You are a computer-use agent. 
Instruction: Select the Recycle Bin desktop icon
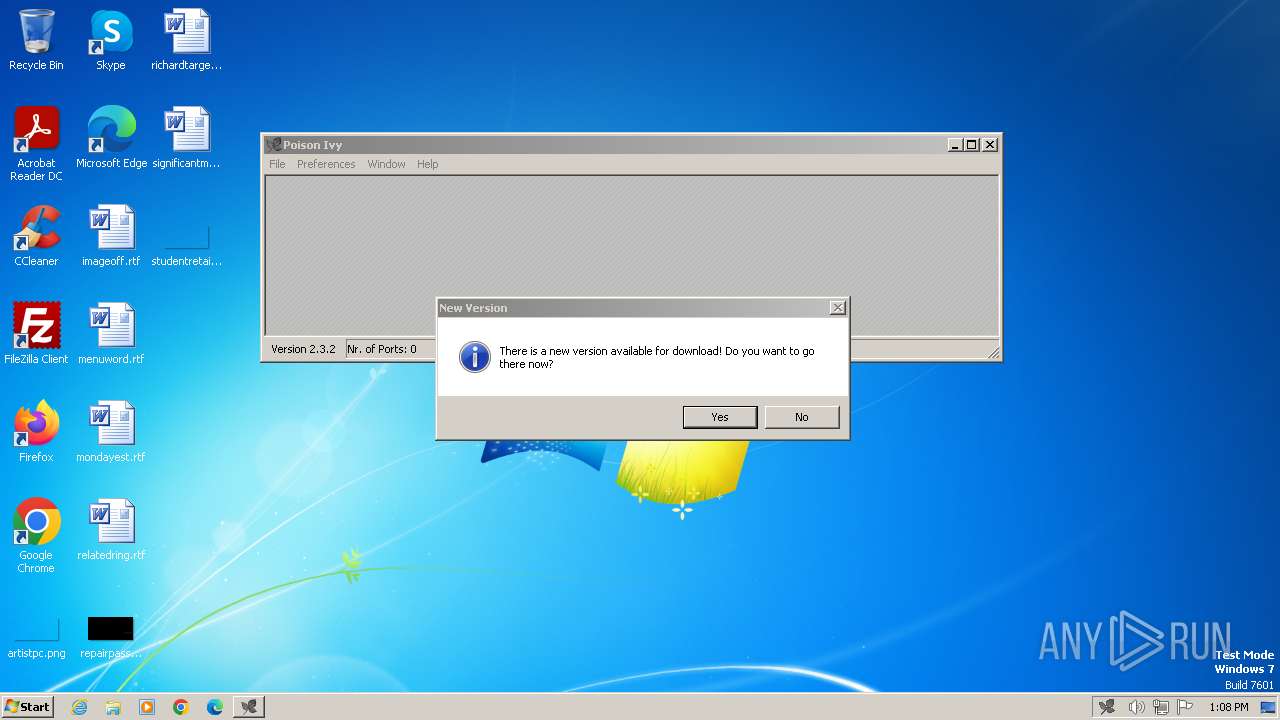(36, 40)
